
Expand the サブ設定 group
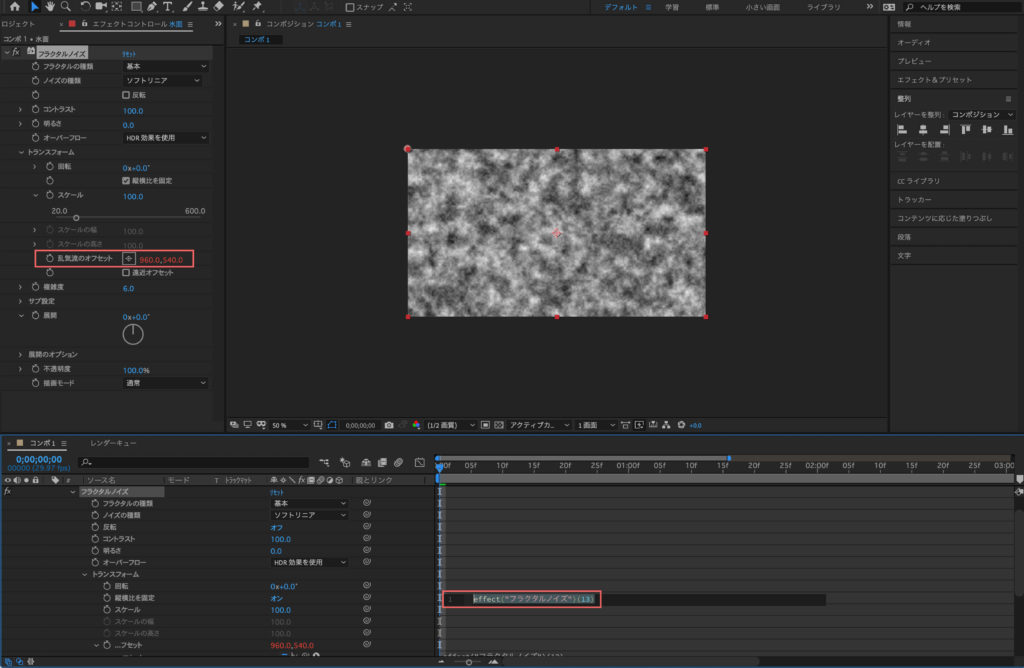coord(20,301)
